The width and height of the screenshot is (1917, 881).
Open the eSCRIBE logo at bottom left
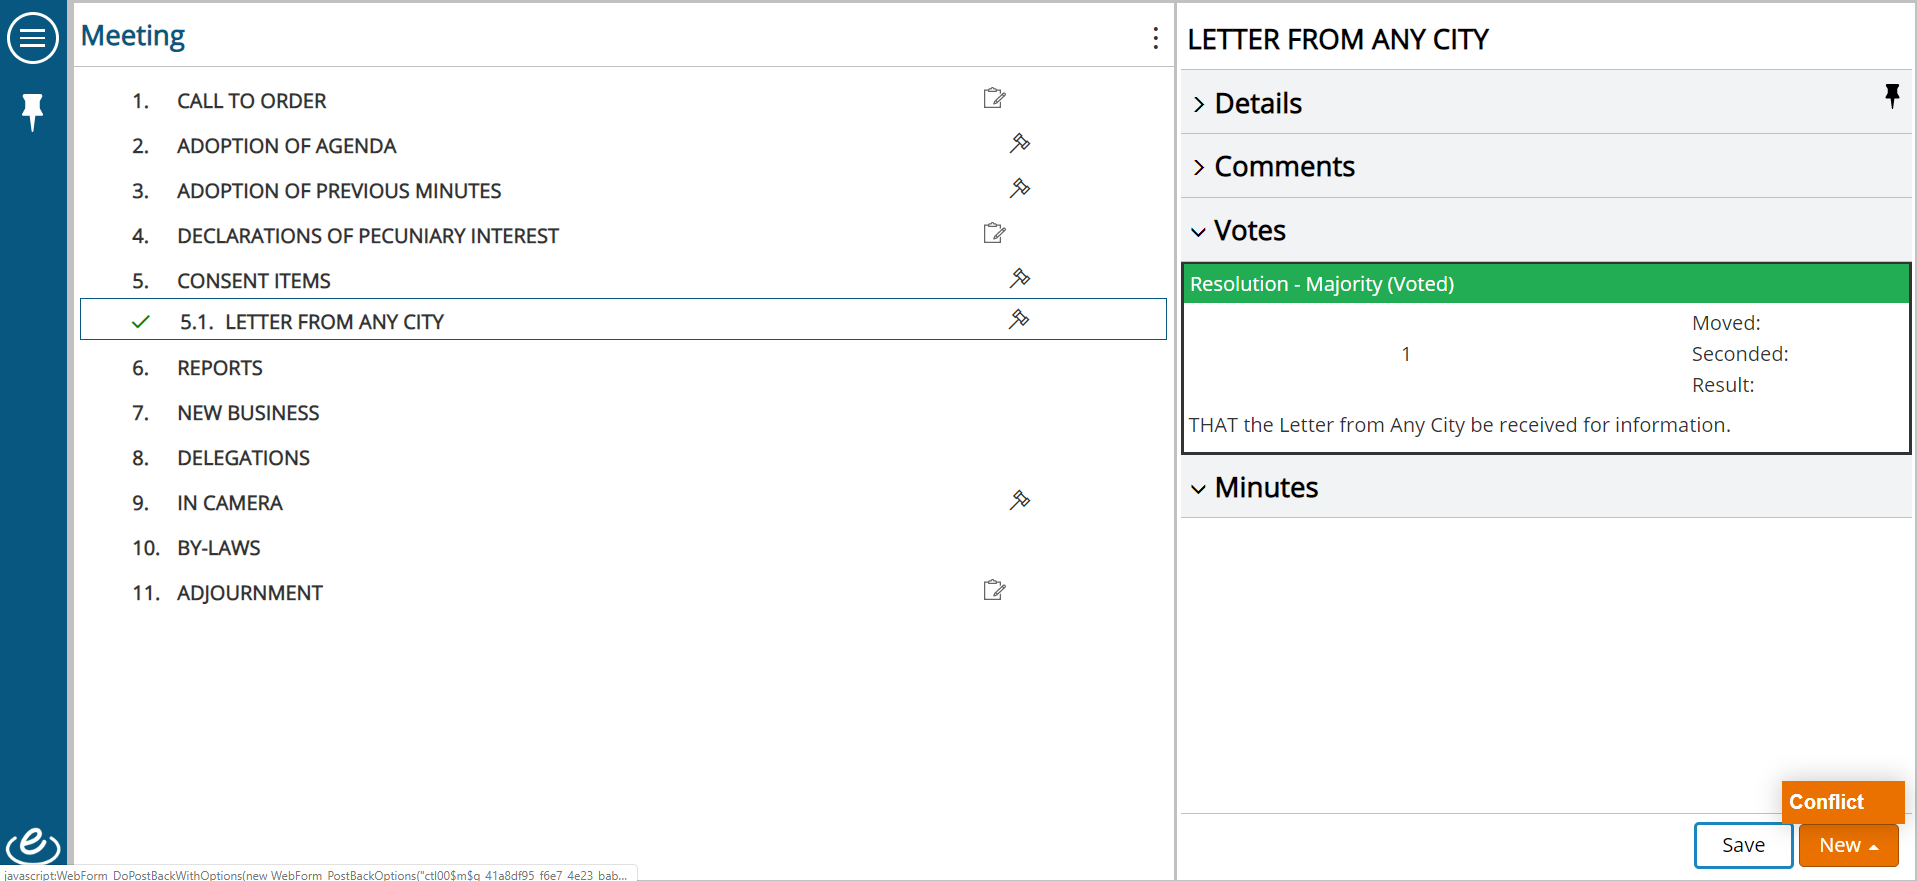click(x=33, y=846)
